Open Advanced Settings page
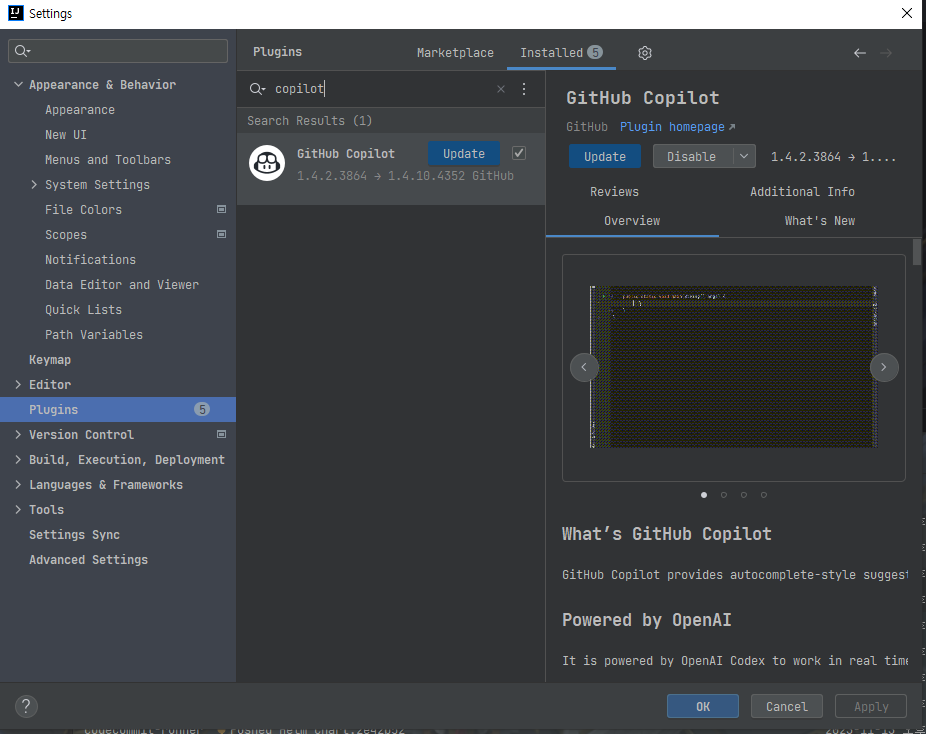The width and height of the screenshot is (926, 734). pos(89,560)
